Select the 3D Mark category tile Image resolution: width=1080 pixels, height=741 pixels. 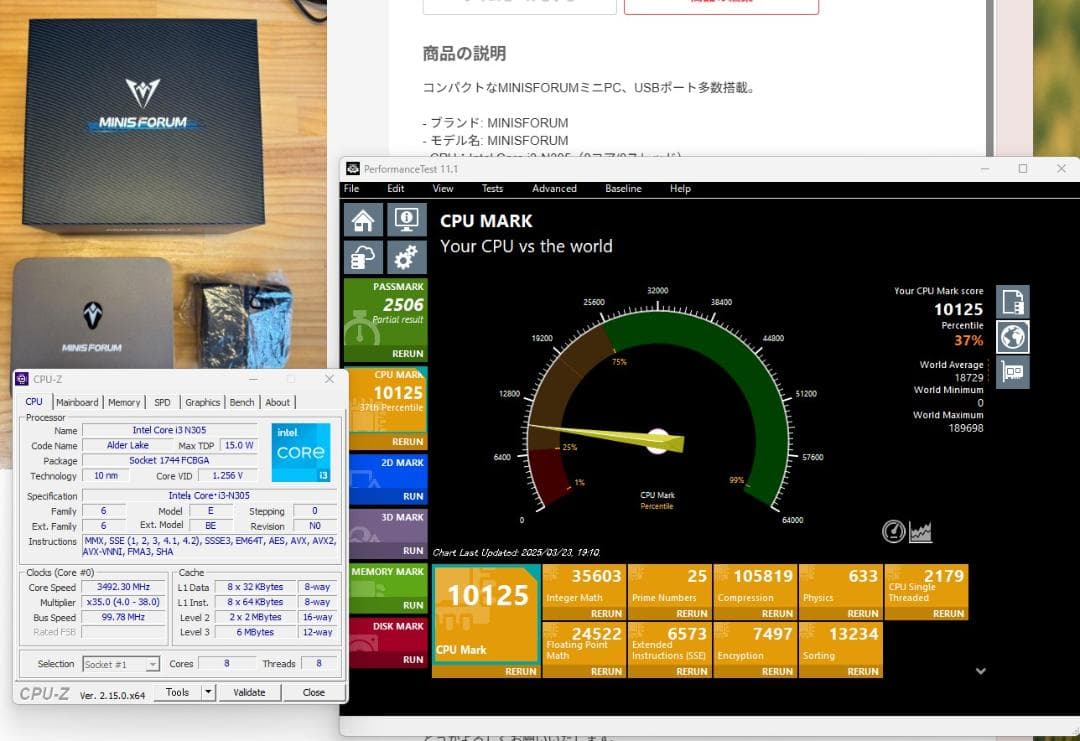(x=387, y=529)
